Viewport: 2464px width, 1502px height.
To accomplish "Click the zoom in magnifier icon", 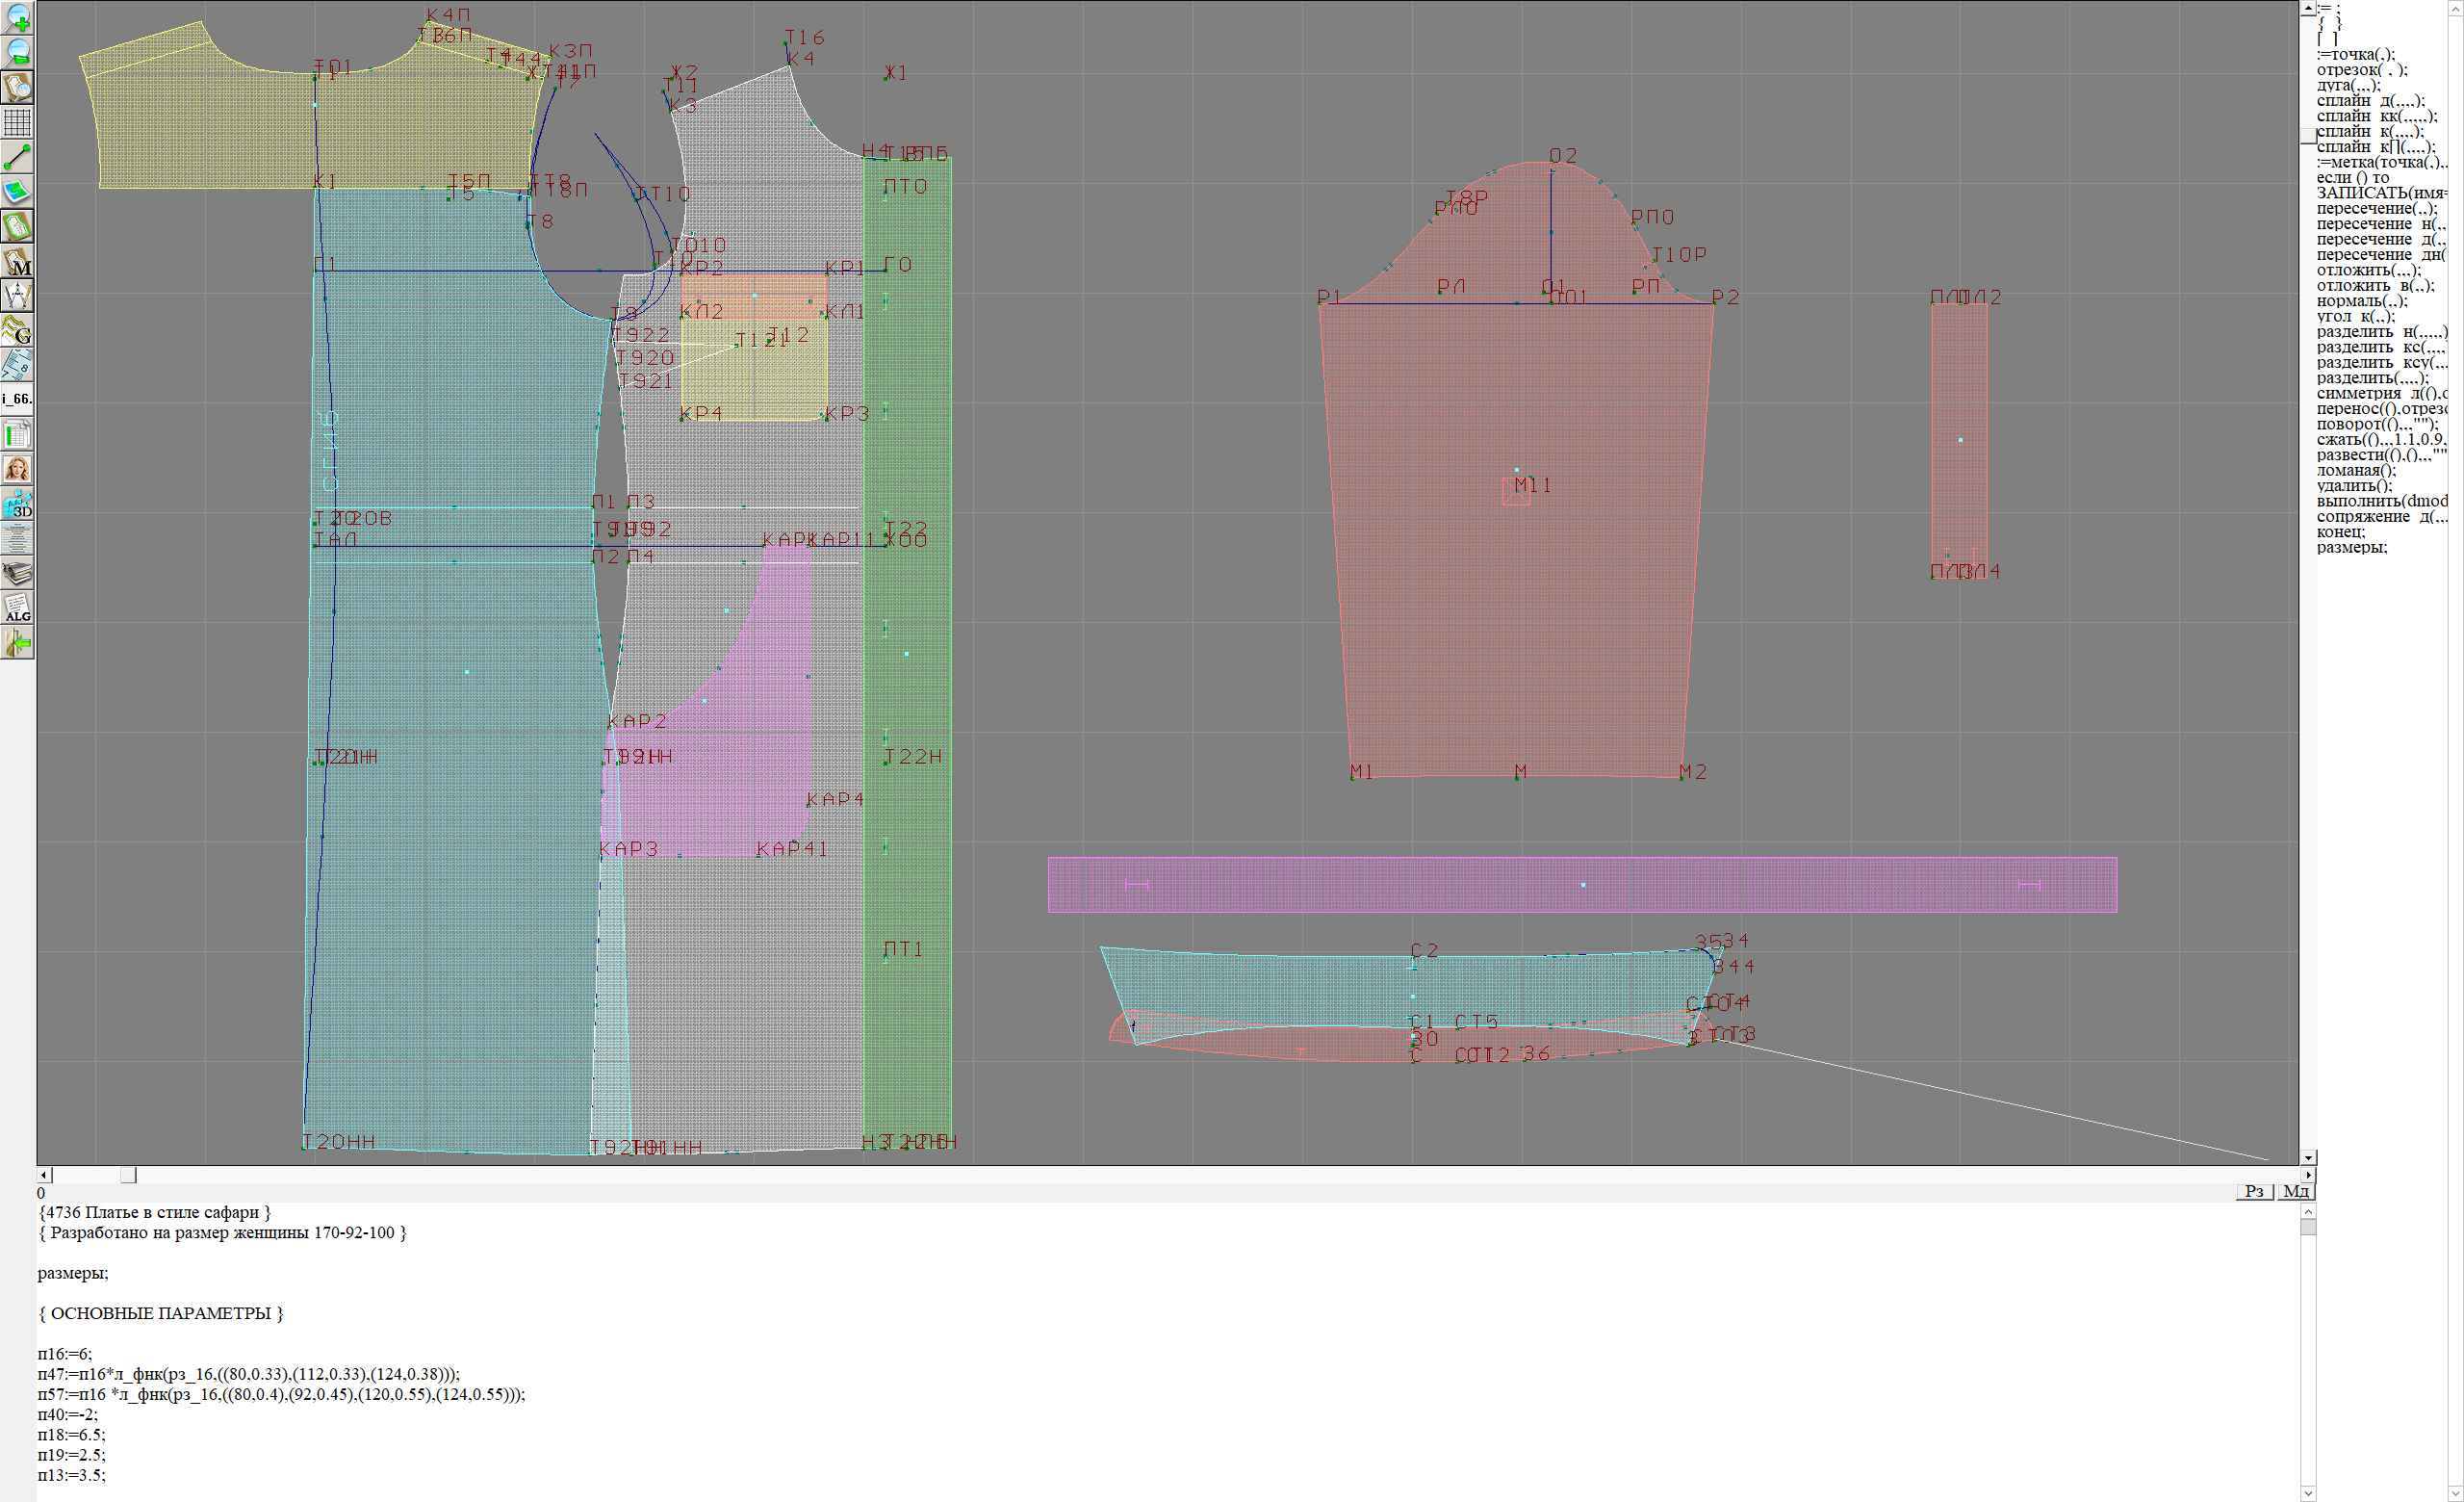I will pos(18,18).
